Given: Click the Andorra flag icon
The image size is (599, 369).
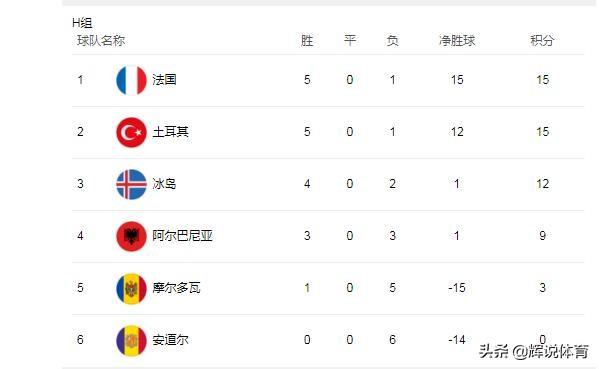Looking at the screenshot, I should point(131,340).
